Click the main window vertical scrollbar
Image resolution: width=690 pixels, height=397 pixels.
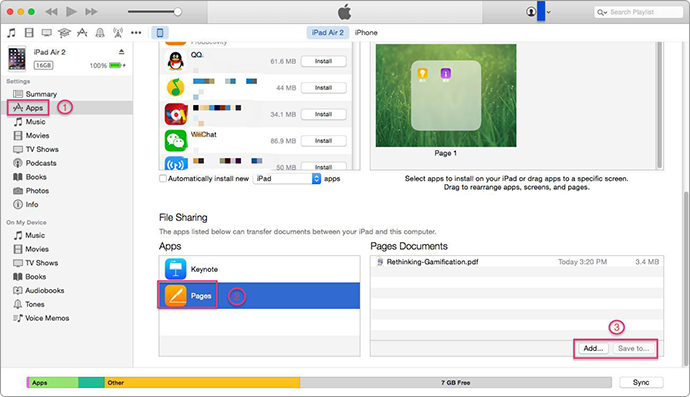(x=686, y=279)
